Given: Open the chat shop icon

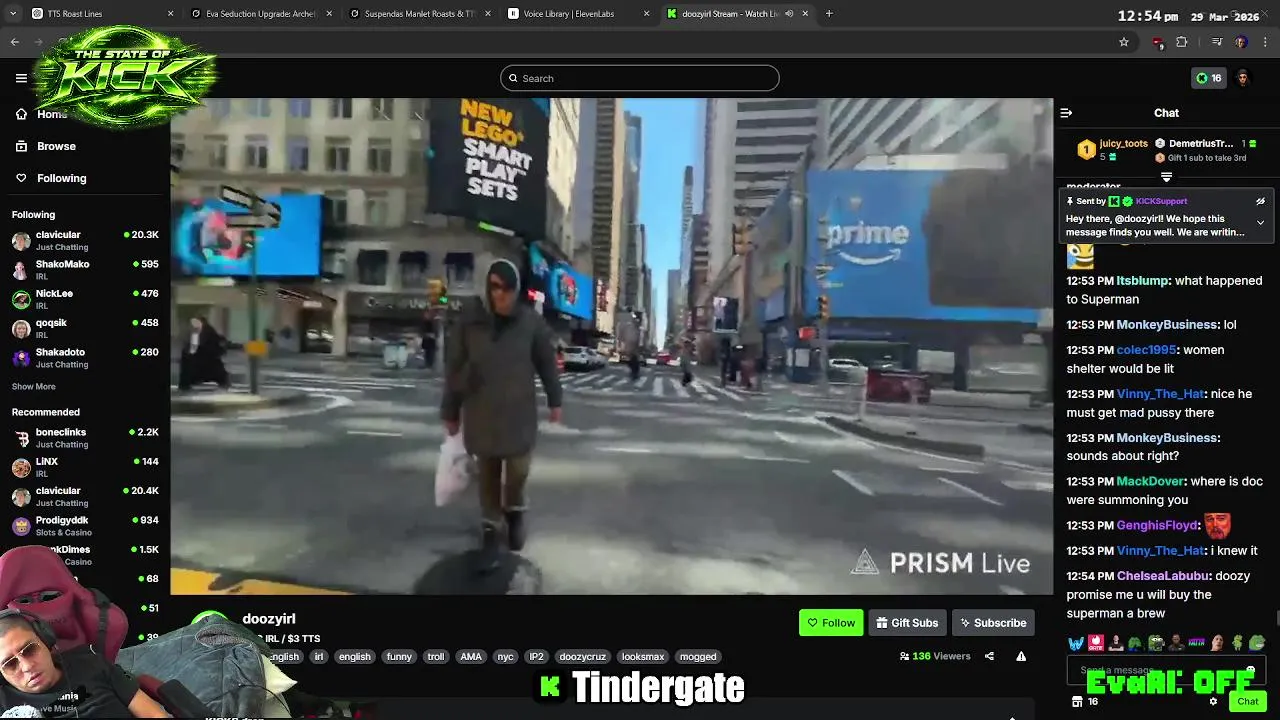Looking at the screenshot, I should [x=1077, y=702].
